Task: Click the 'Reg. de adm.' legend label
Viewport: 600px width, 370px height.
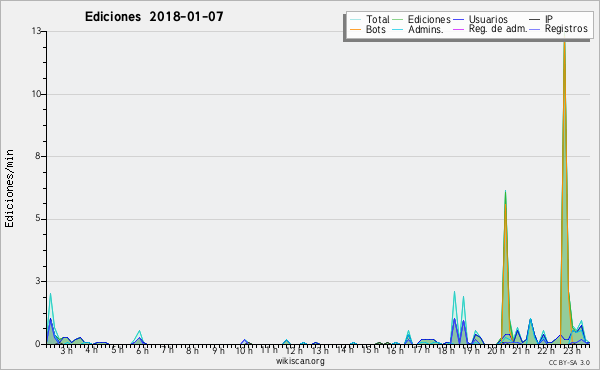Action: [498, 29]
